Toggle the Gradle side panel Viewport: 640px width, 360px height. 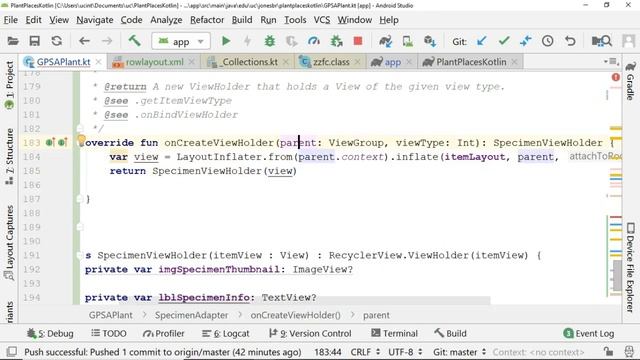pyautogui.click(x=631, y=82)
